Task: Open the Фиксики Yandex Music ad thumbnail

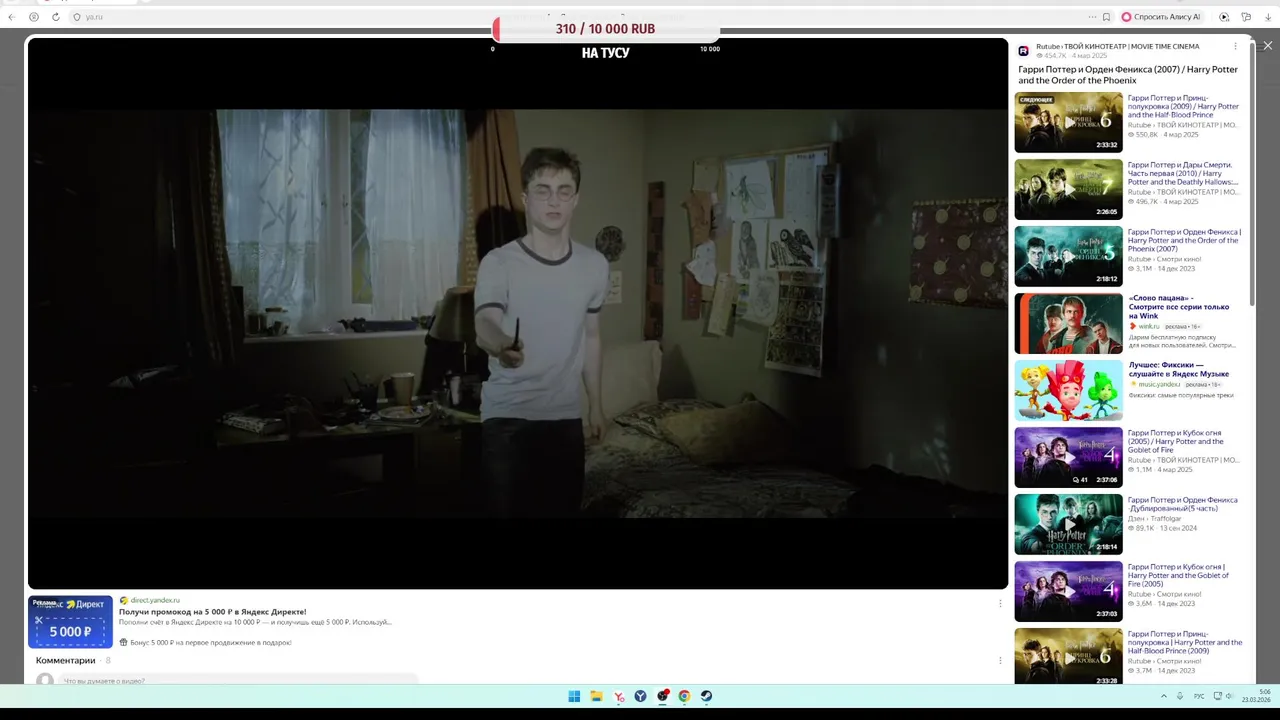Action: pyautogui.click(x=1068, y=390)
